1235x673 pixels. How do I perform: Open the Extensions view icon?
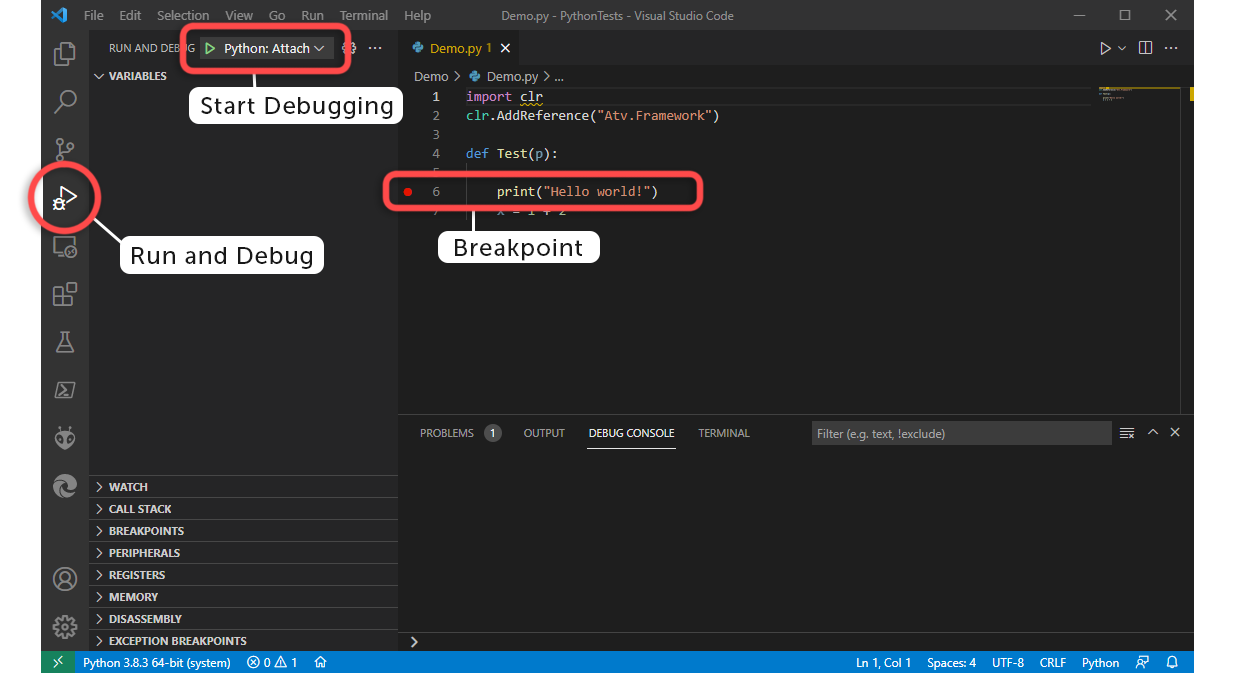[x=65, y=294]
